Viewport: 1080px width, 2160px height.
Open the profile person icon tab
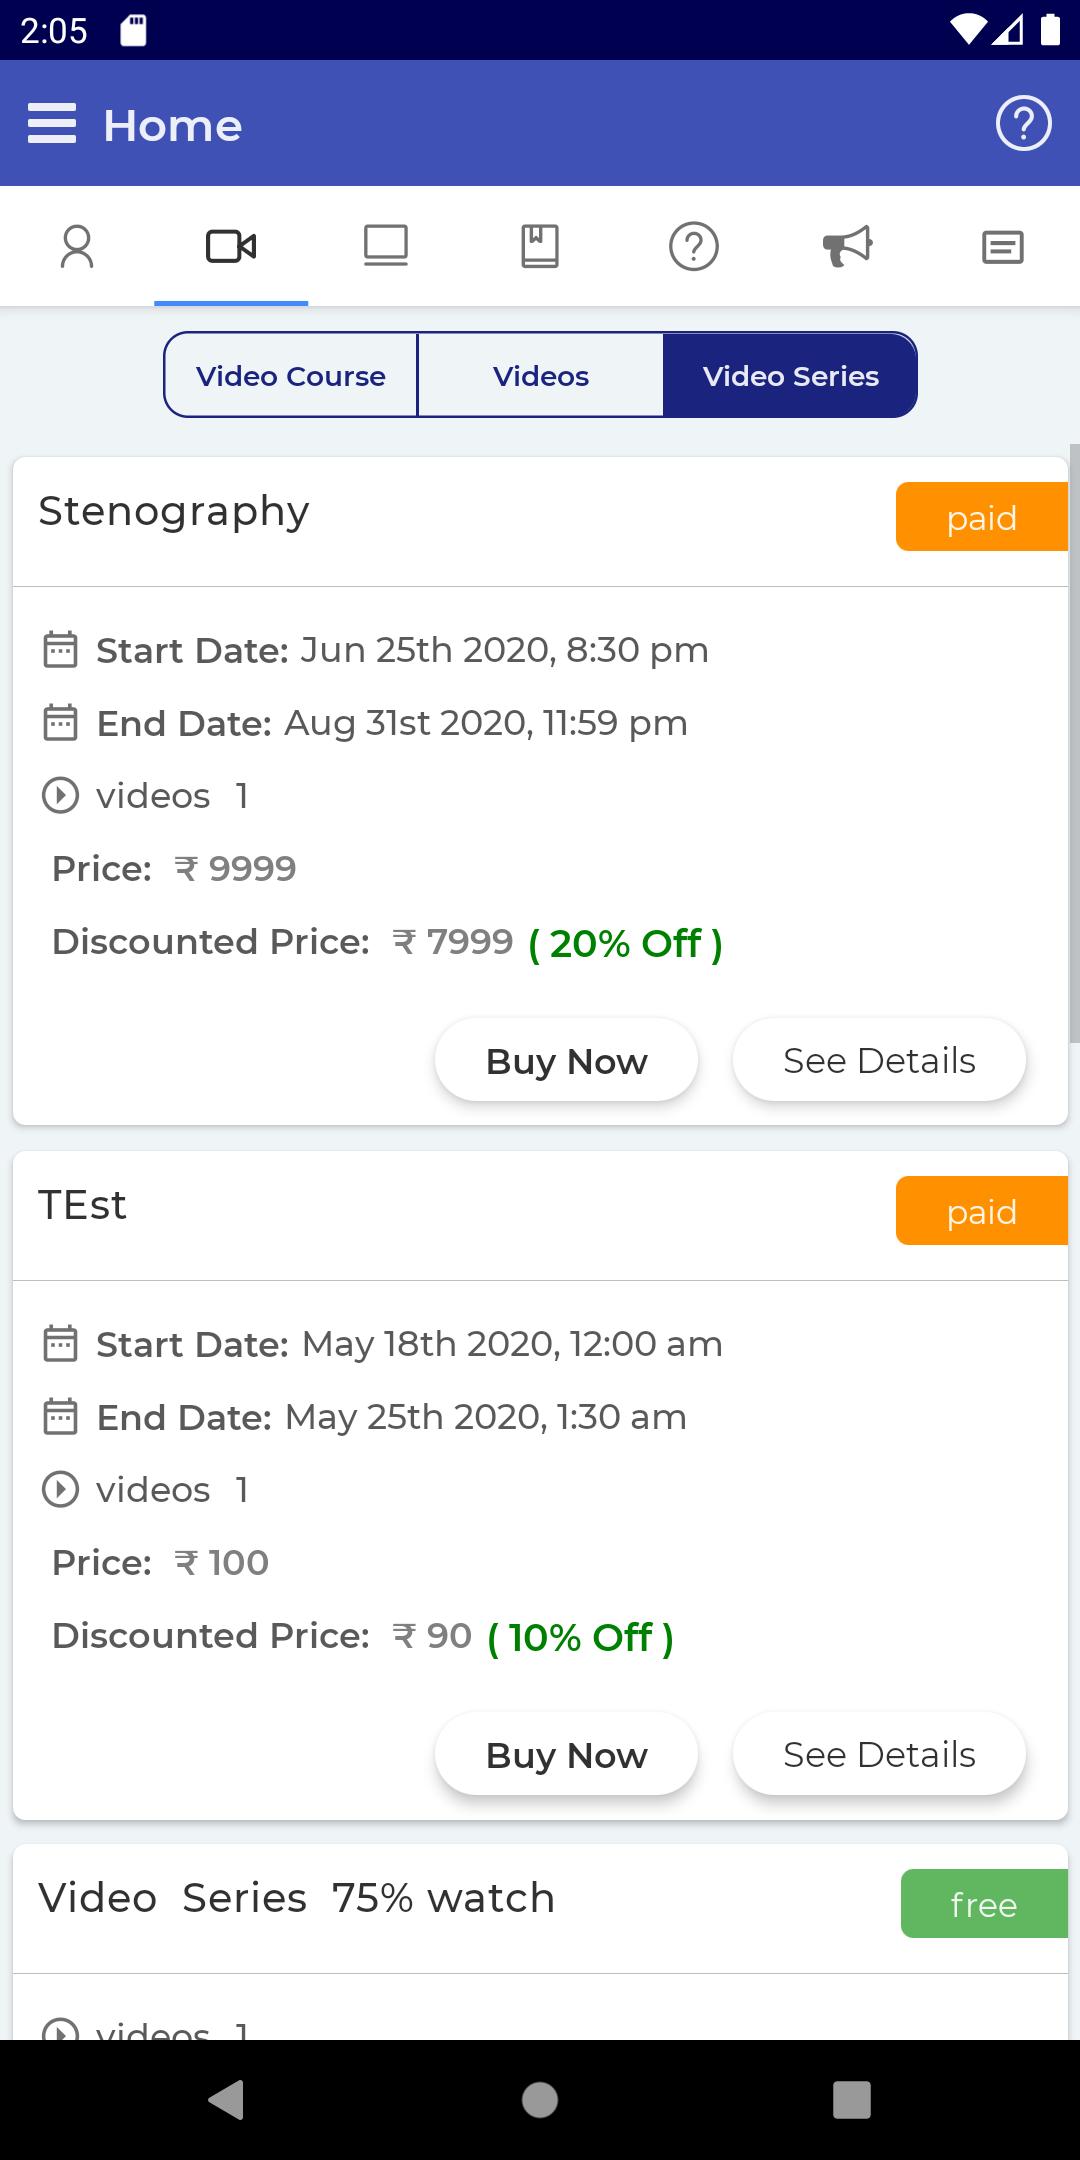pos(77,246)
